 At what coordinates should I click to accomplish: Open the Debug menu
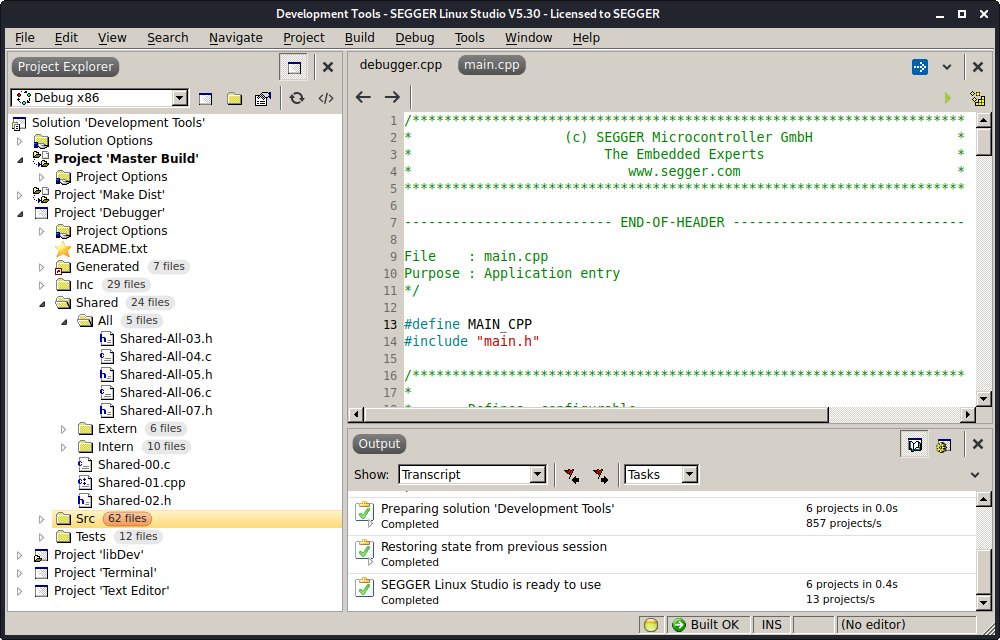415,38
